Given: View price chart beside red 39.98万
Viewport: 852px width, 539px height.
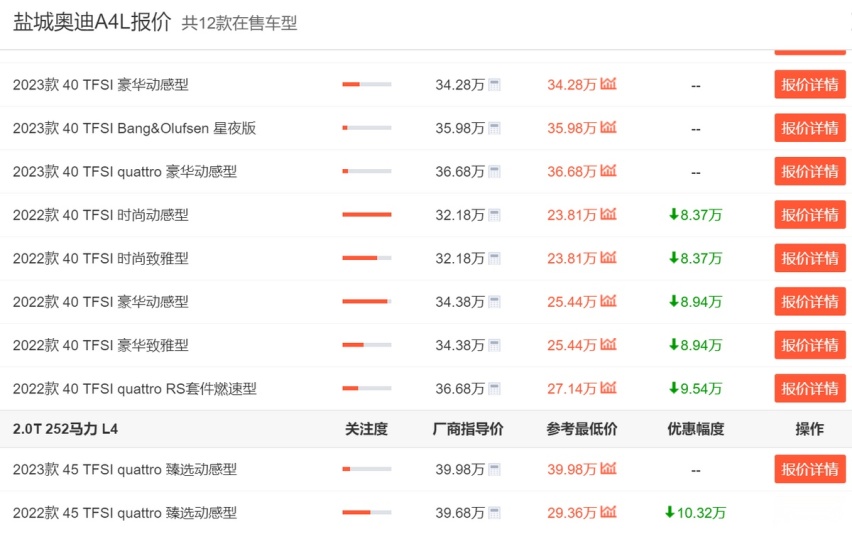Looking at the screenshot, I should (609, 468).
